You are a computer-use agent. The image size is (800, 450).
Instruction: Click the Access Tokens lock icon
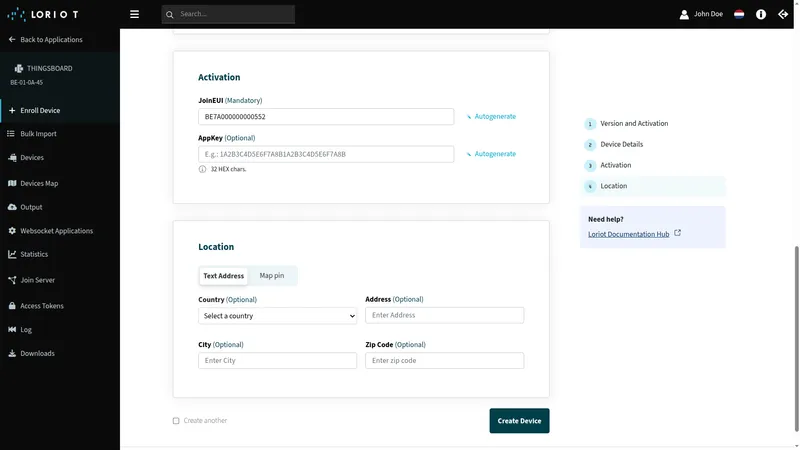pos(12,306)
